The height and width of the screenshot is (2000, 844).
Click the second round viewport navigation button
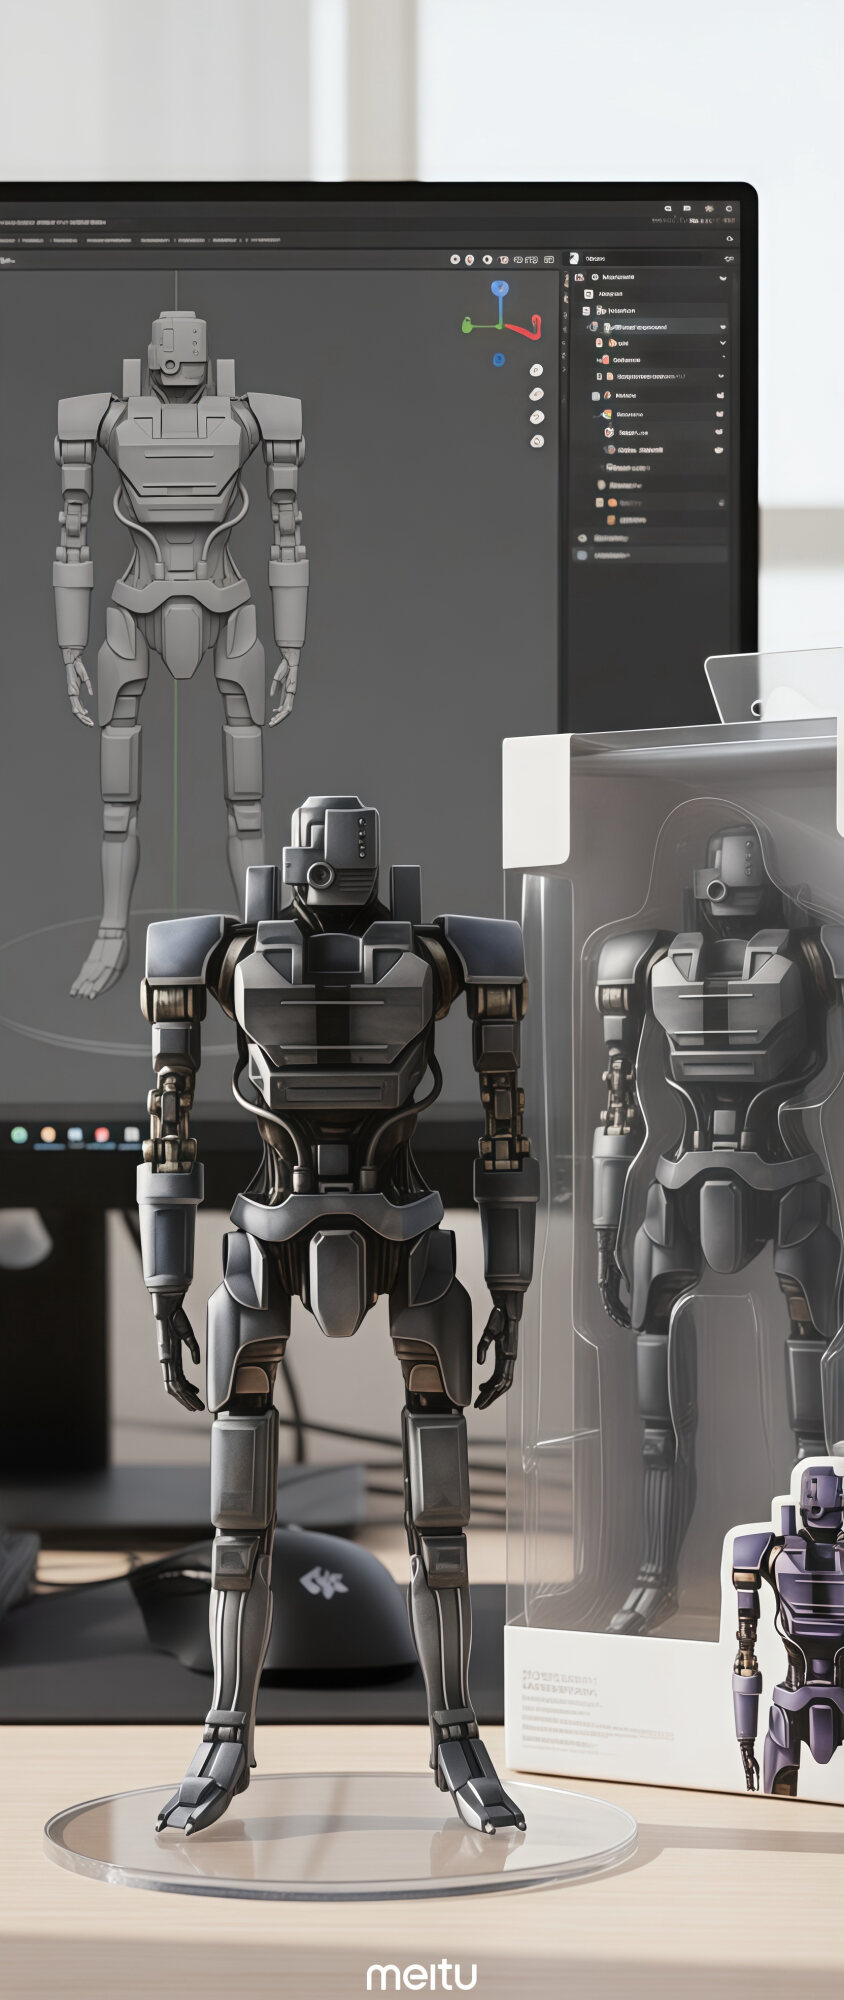[536, 394]
